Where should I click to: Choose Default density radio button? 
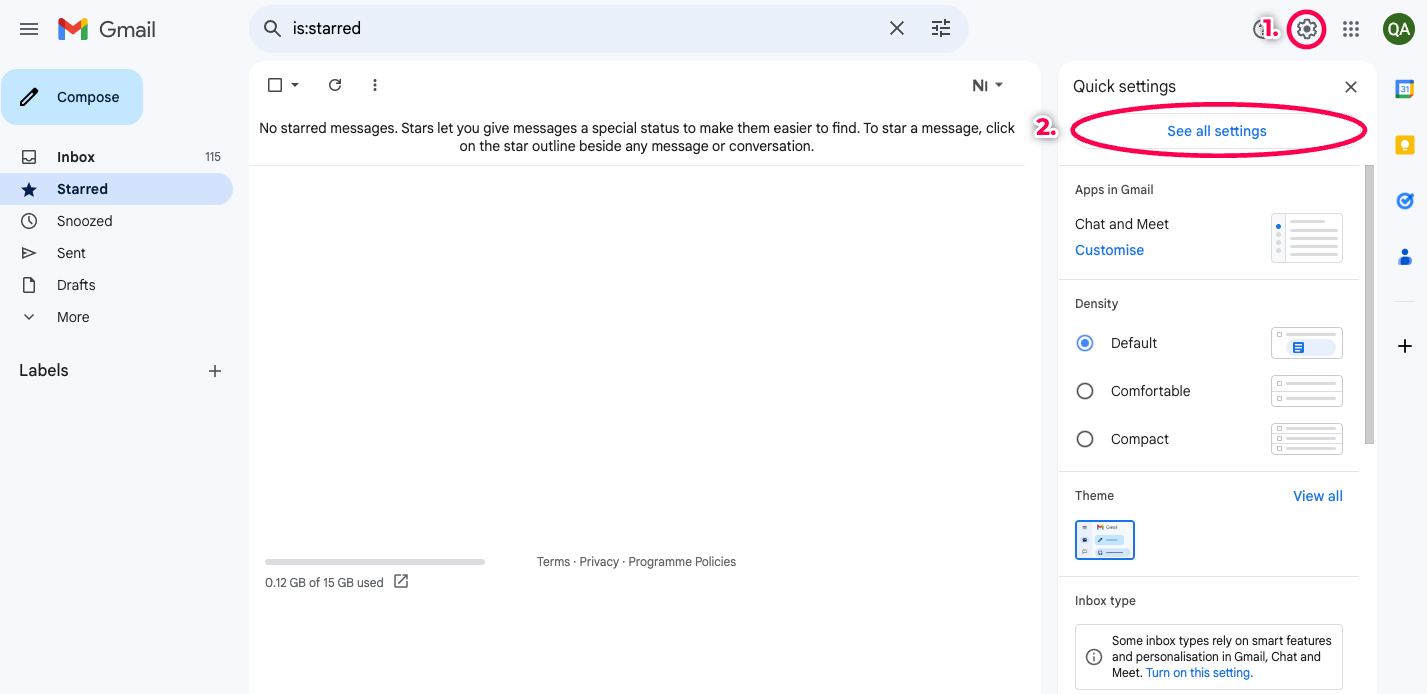click(x=1085, y=343)
